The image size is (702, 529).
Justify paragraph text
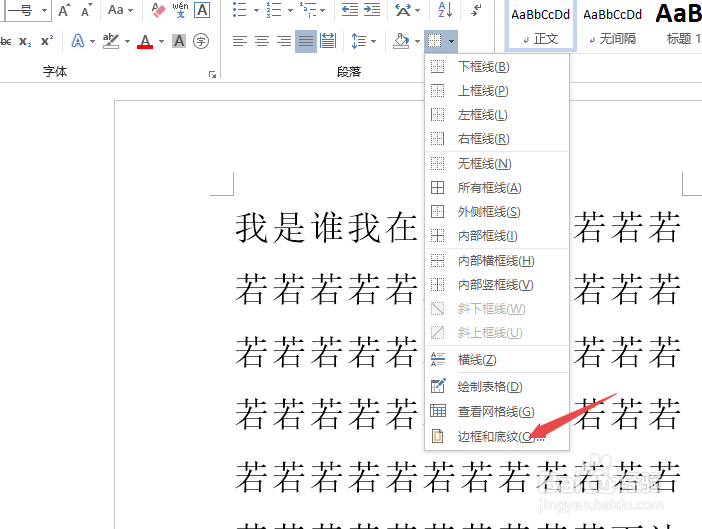pos(306,42)
